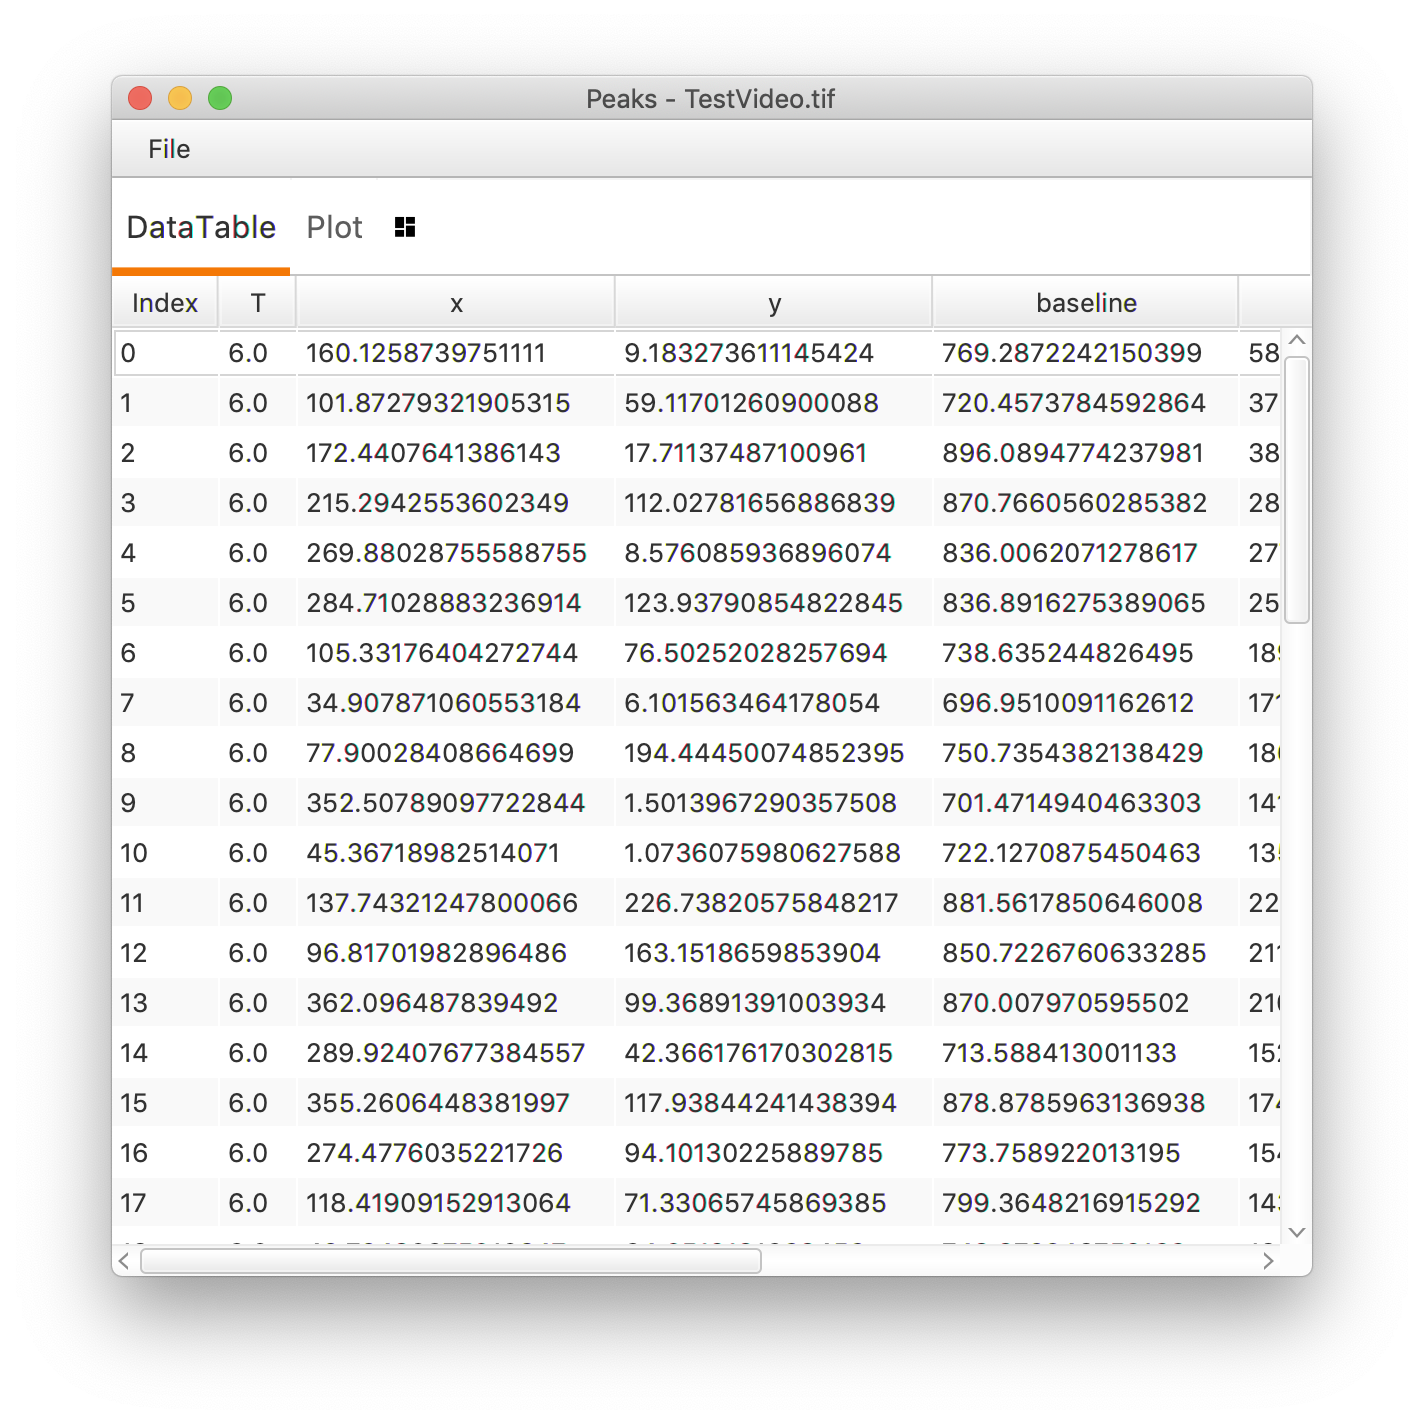The image size is (1424, 1424).
Task: Select x value 215.2942553602349
Action: [x=438, y=503]
